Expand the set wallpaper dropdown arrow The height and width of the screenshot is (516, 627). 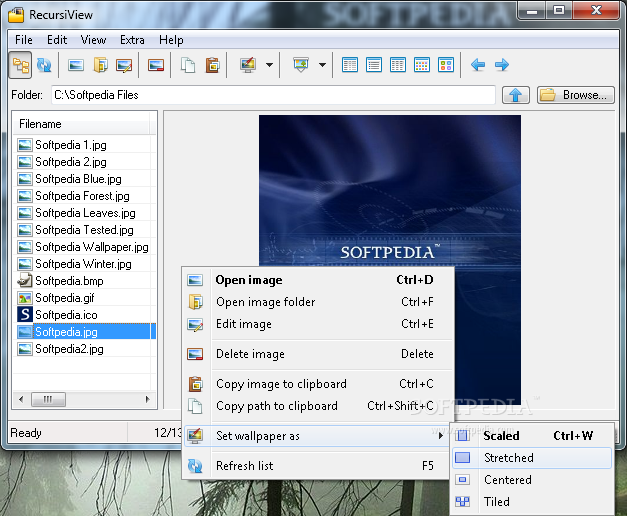270,65
